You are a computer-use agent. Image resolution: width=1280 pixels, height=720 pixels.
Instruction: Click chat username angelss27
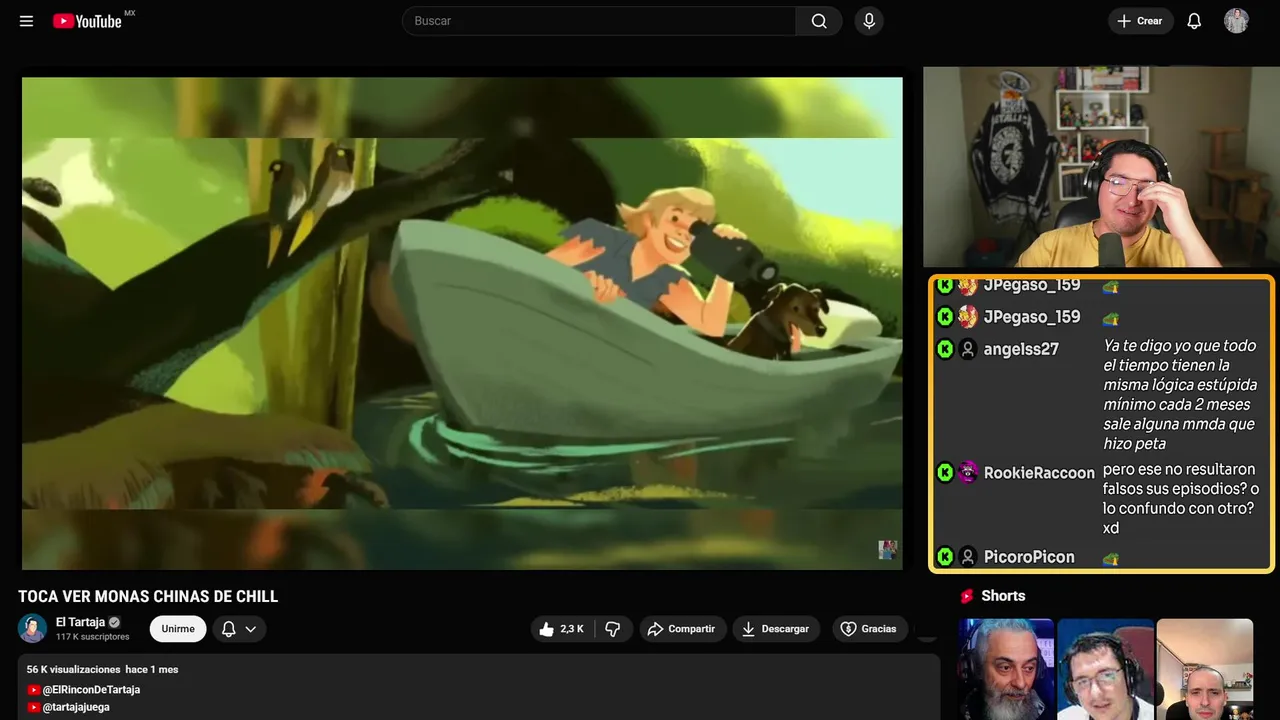click(x=1021, y=349)
